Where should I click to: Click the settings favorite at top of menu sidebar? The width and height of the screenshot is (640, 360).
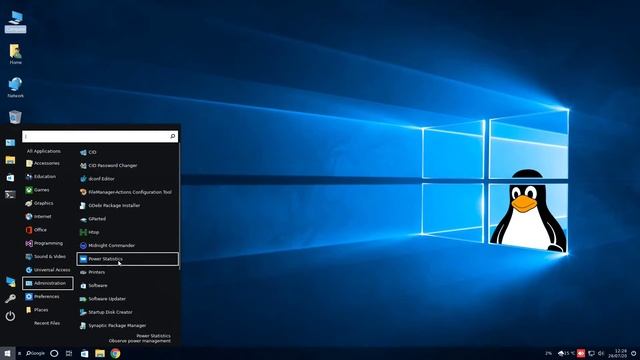coord(10,142)
